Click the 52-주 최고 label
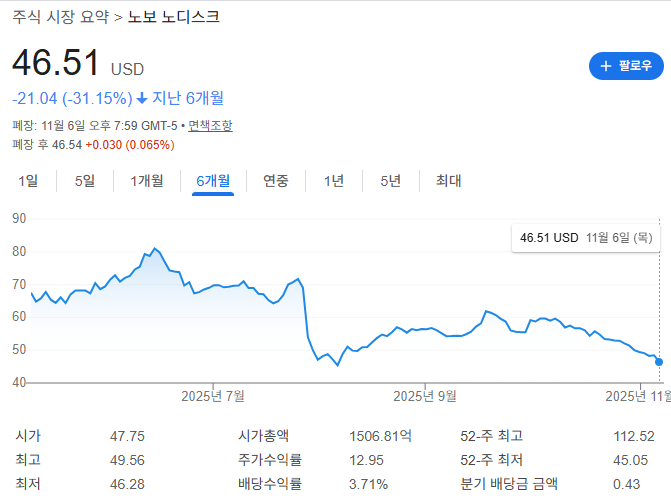 pos(492,436)
